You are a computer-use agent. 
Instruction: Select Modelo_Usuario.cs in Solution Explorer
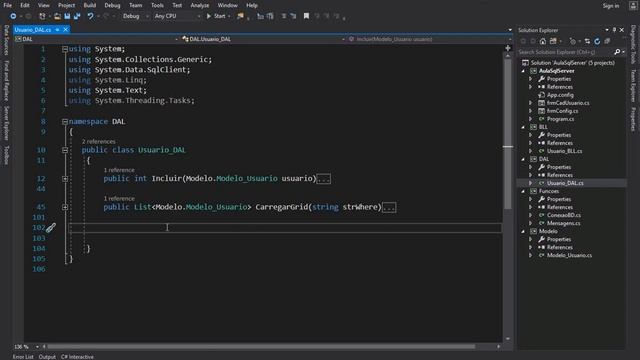coord(569,256)
